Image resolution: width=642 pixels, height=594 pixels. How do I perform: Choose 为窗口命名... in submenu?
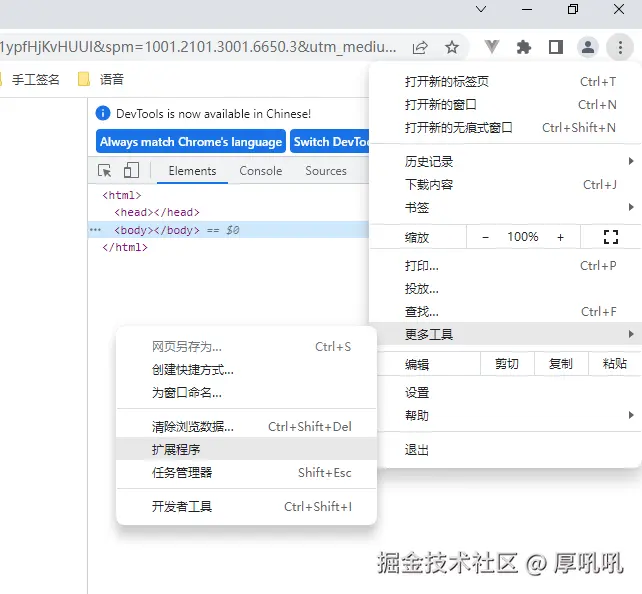pyautogui.click(x=246, y=393)
